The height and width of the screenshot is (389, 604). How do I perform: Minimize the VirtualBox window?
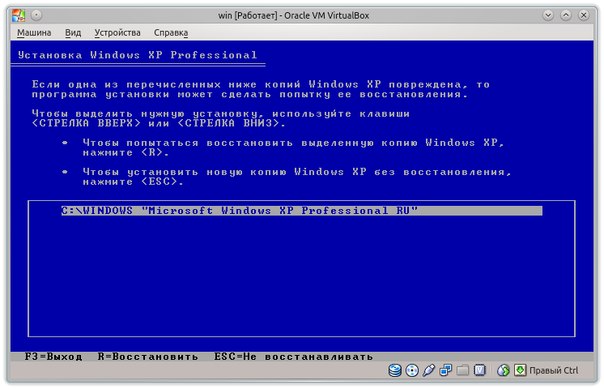548,15
